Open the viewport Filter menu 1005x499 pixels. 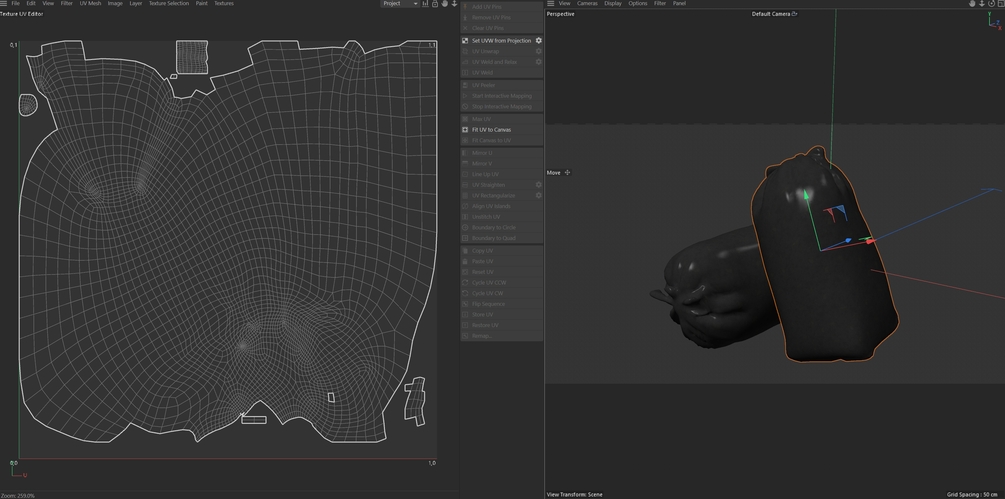[x=660, y=3]
